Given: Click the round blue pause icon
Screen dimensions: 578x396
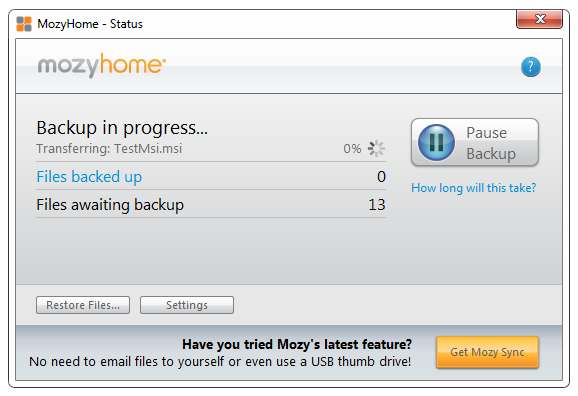Looking at the screenshot, I should 436,142.
